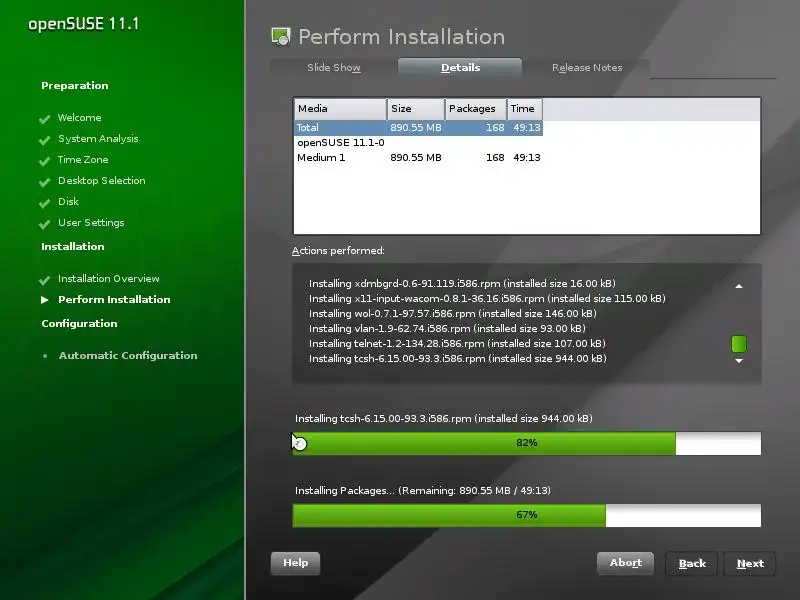This screenshot has height=600, width=800.
Task: Sort by the Packages column header
Action: pos(476,109)
